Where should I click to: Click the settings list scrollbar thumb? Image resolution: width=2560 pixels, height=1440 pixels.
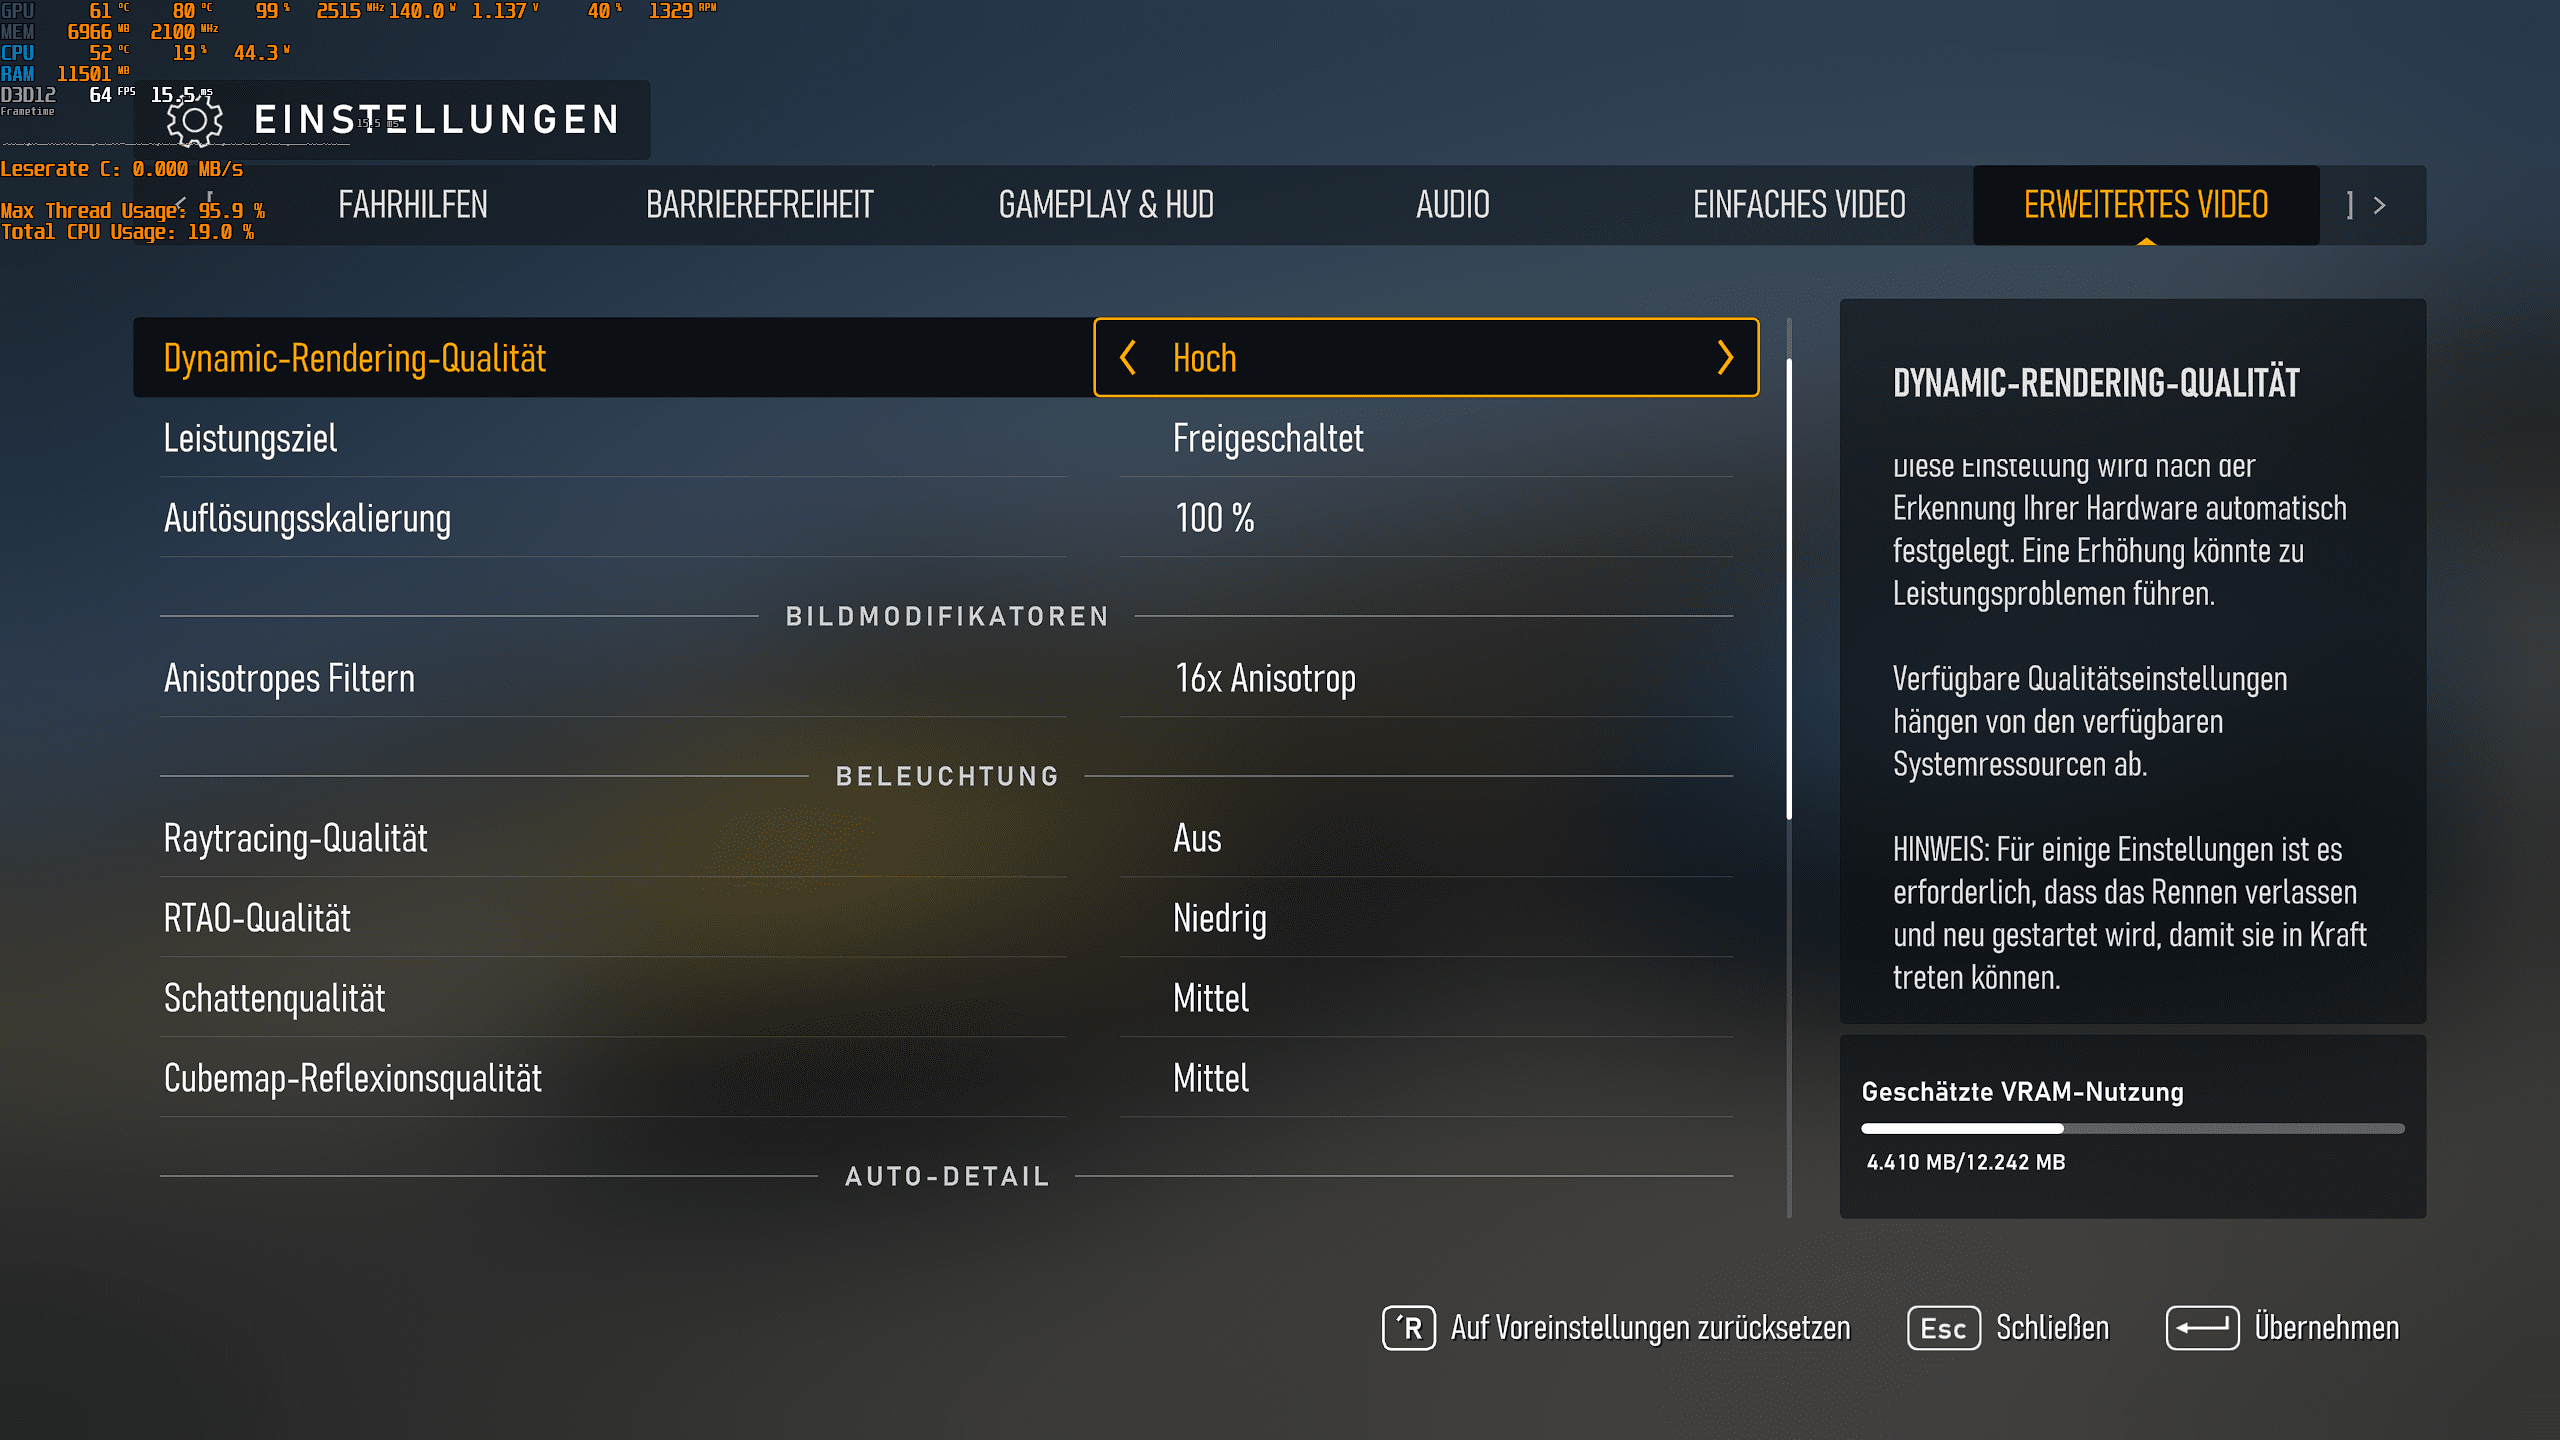tap(1789, 589)
